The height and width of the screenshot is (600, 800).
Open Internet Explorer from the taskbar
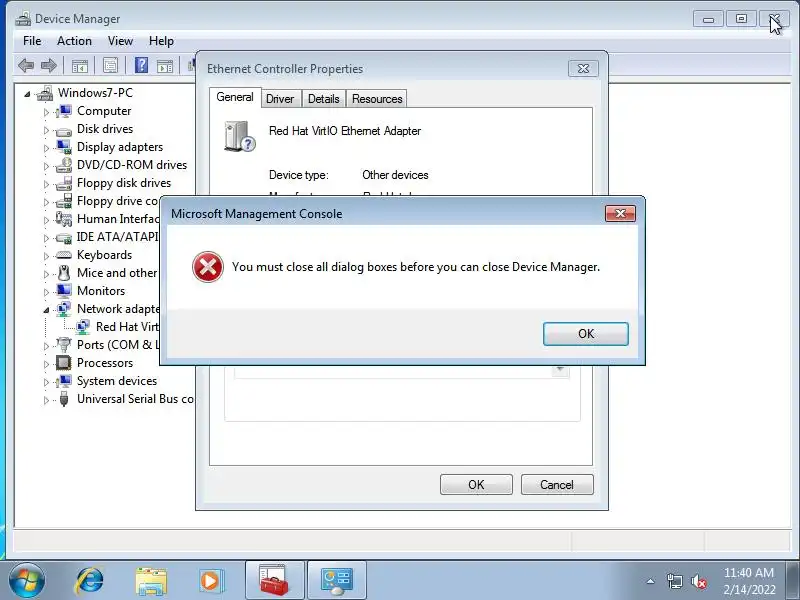point(90,581)
